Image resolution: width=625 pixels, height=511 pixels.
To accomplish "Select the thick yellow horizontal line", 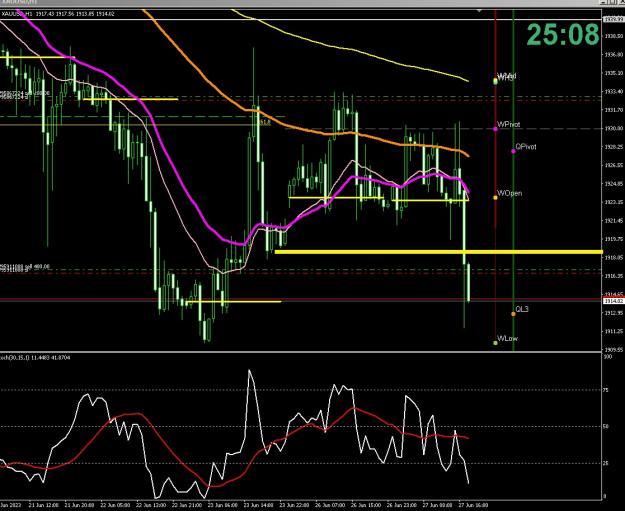I will tap(438, 252).
